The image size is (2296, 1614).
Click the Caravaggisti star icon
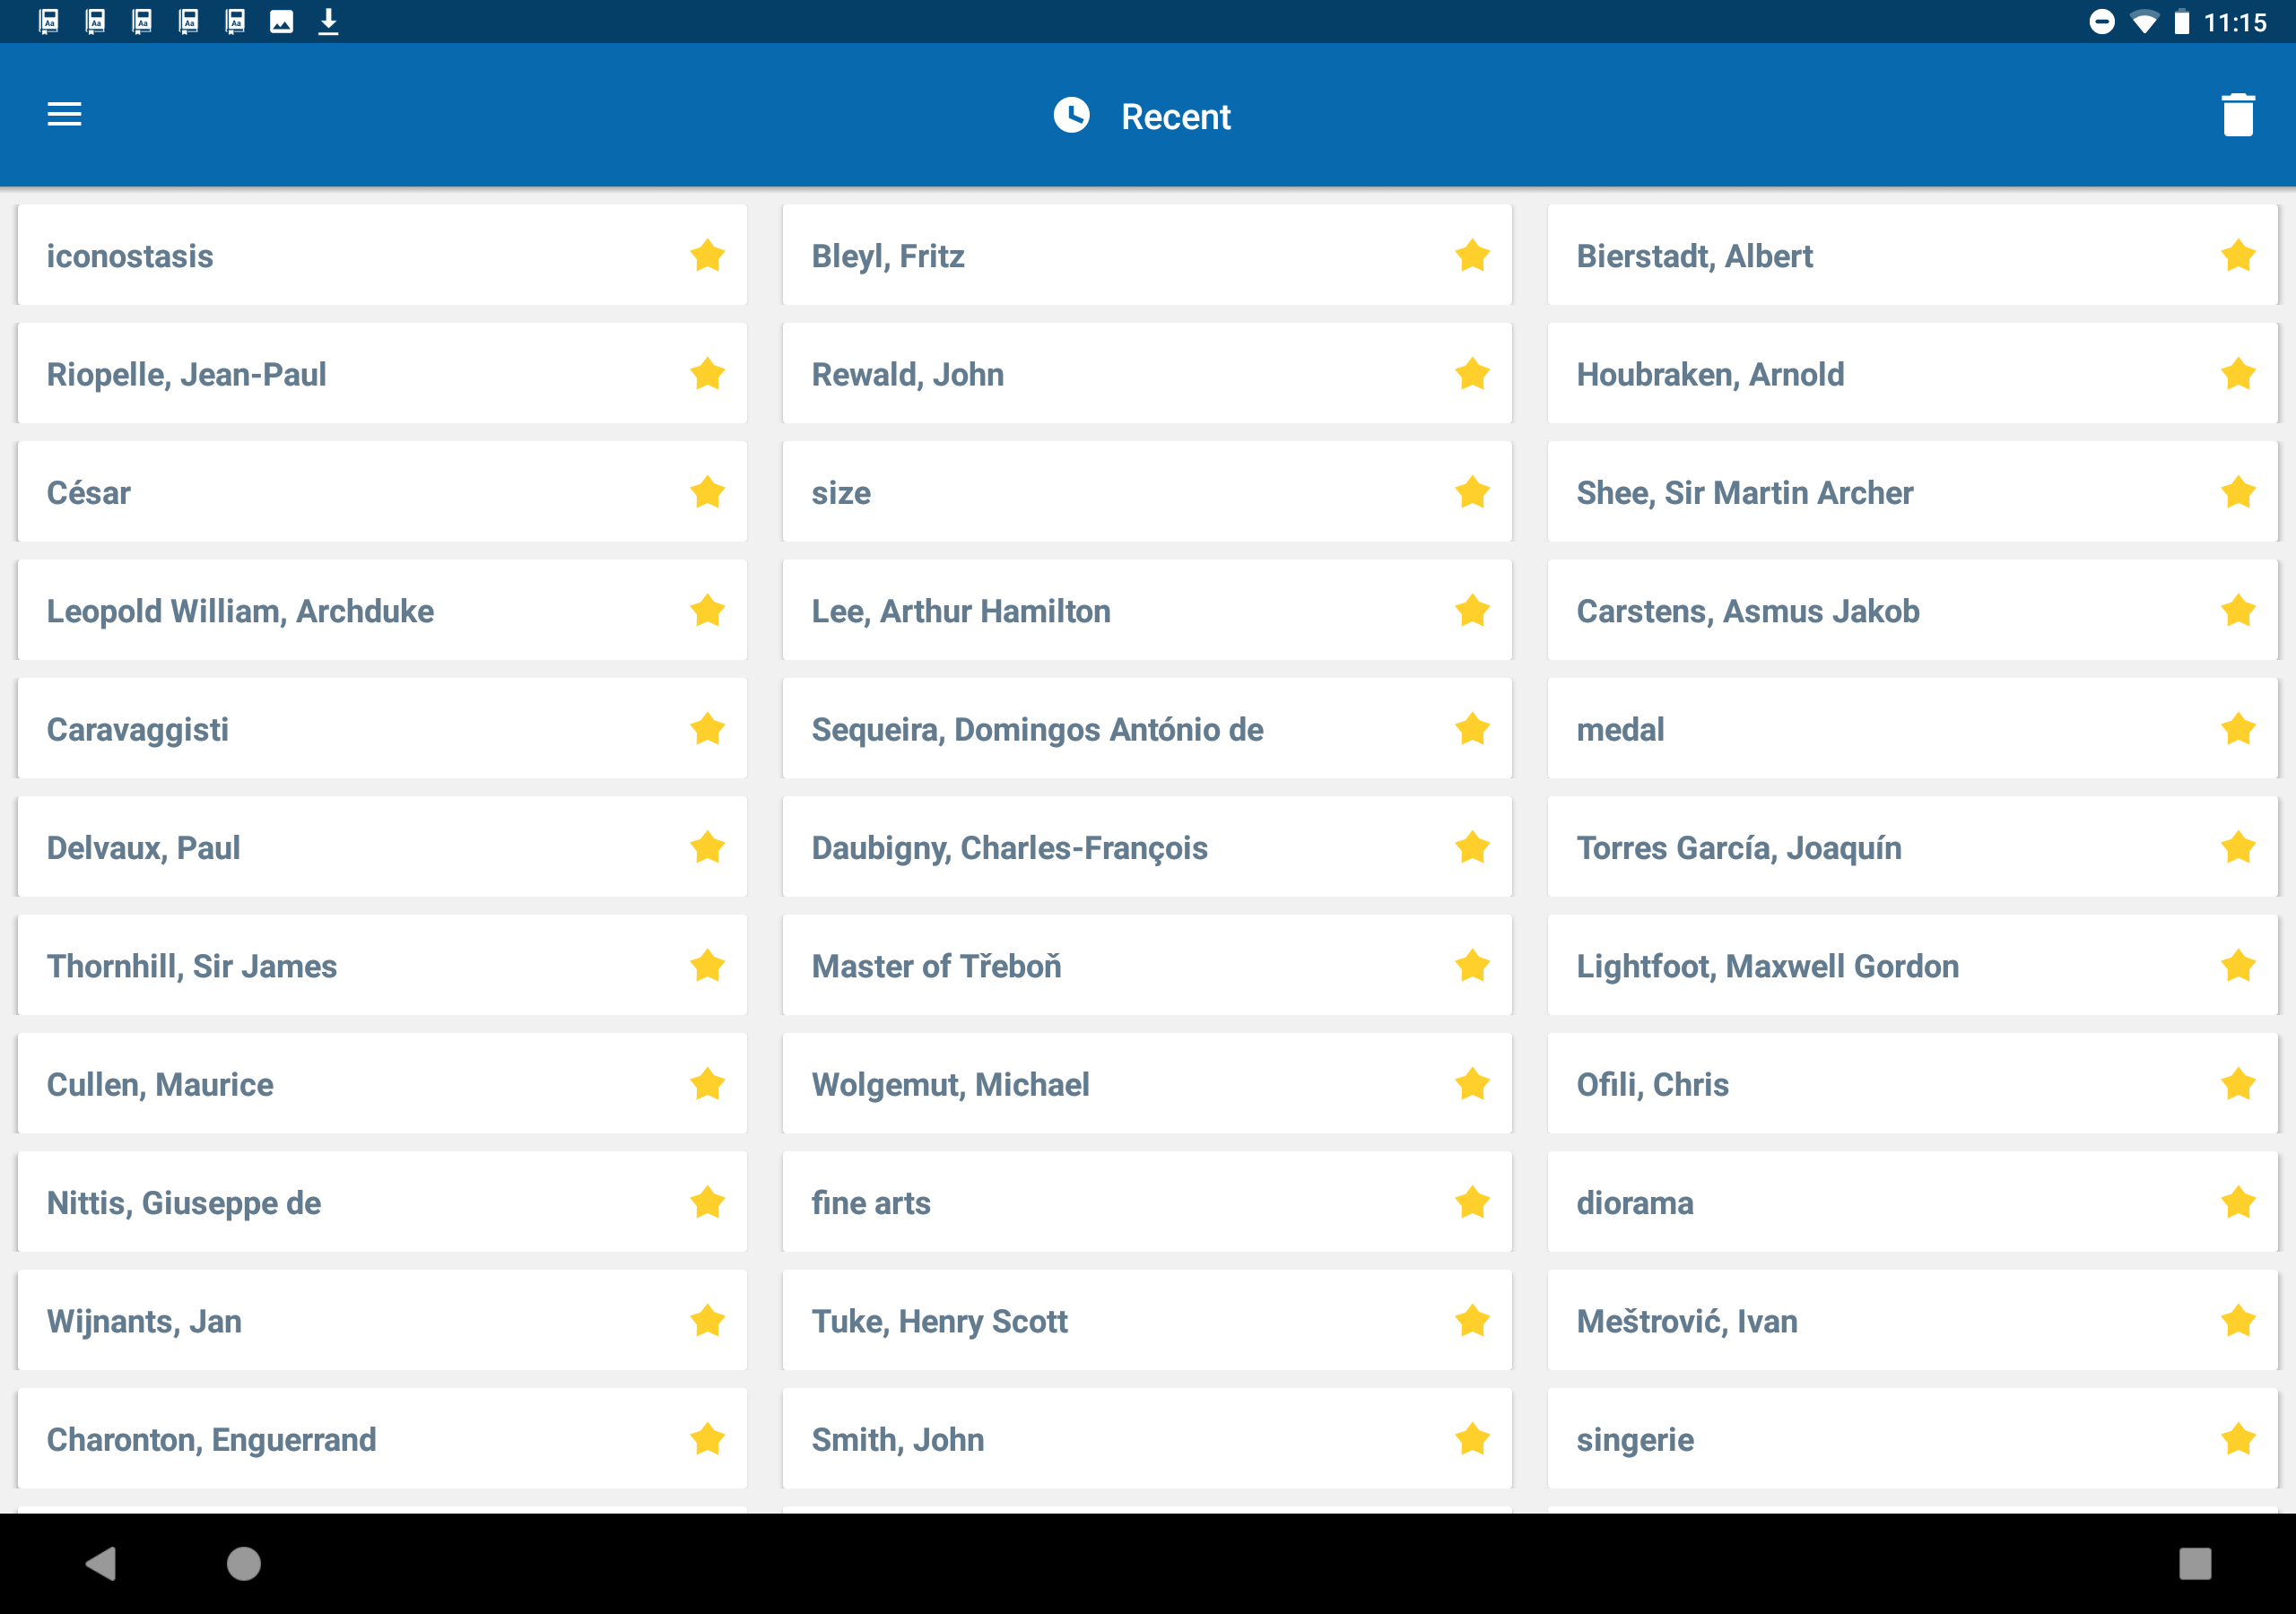[707, 729]
